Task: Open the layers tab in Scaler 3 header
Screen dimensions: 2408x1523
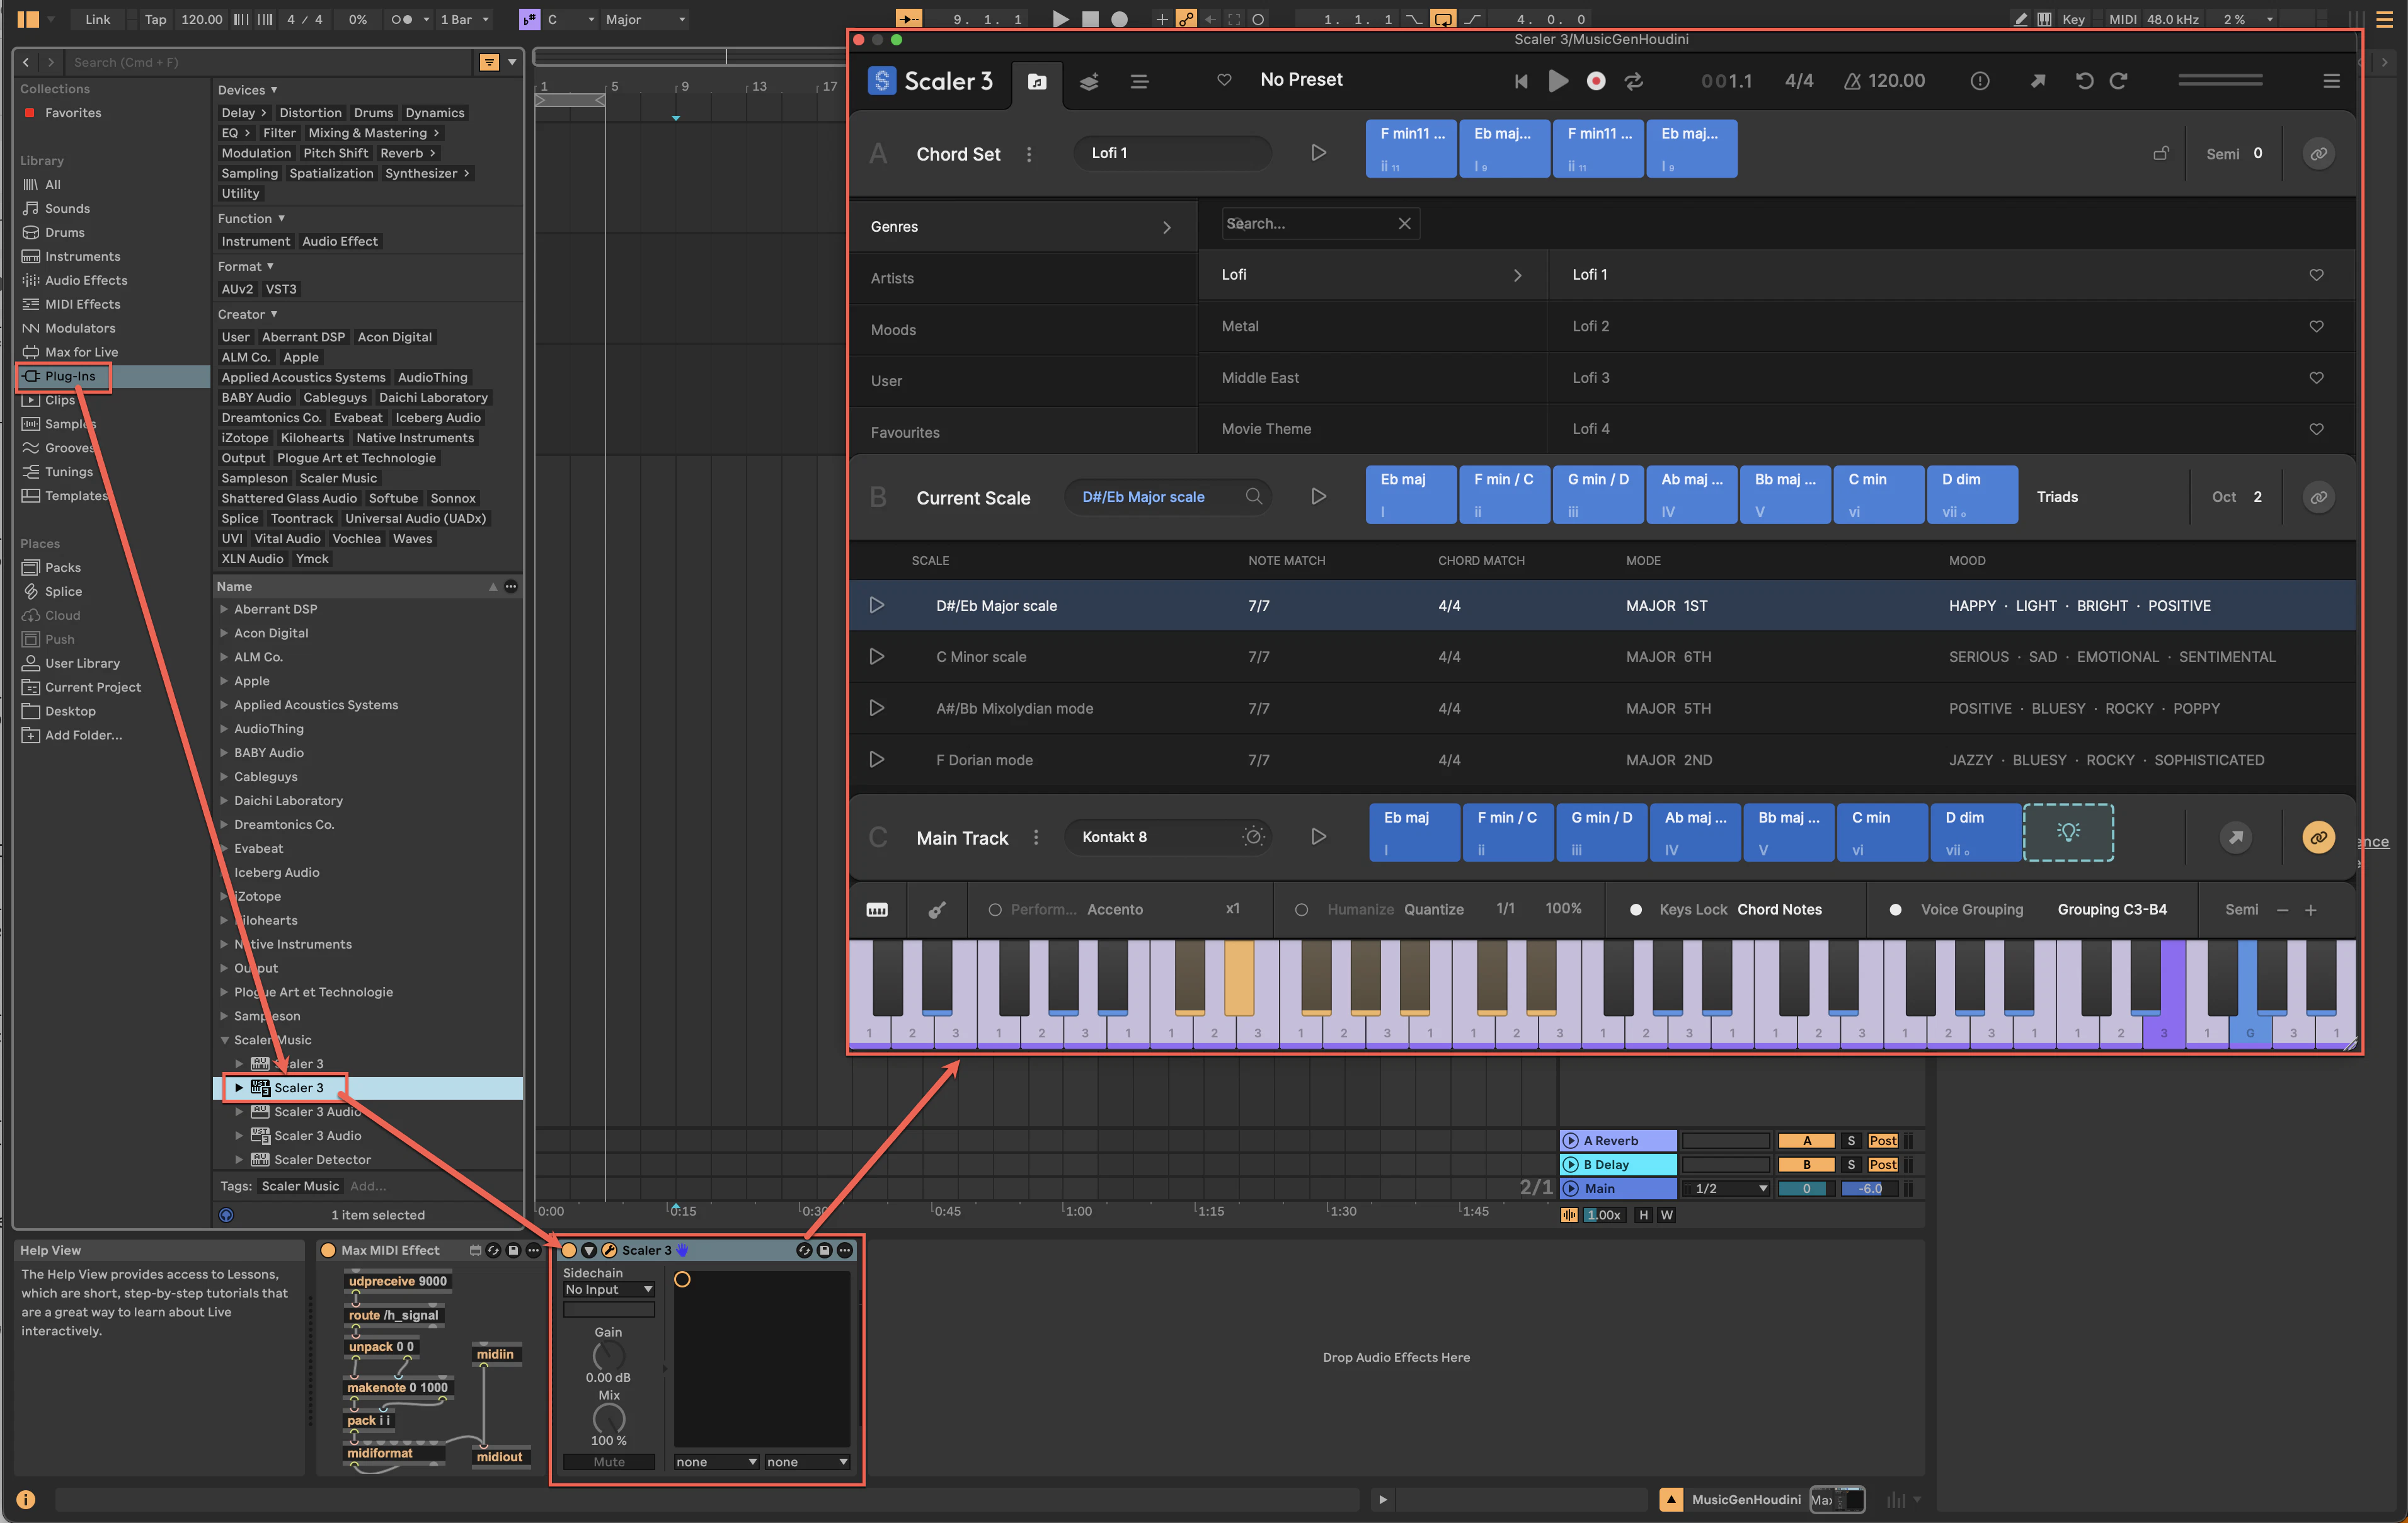Action: point(1089,81)
